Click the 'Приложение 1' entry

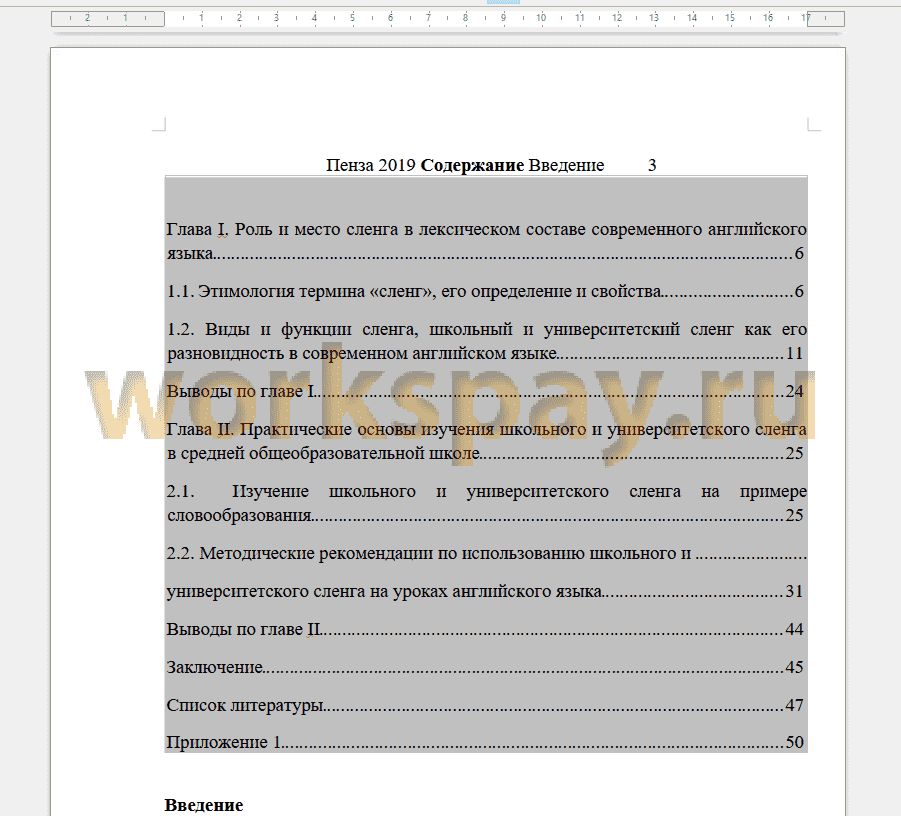(x=486, y=742)
